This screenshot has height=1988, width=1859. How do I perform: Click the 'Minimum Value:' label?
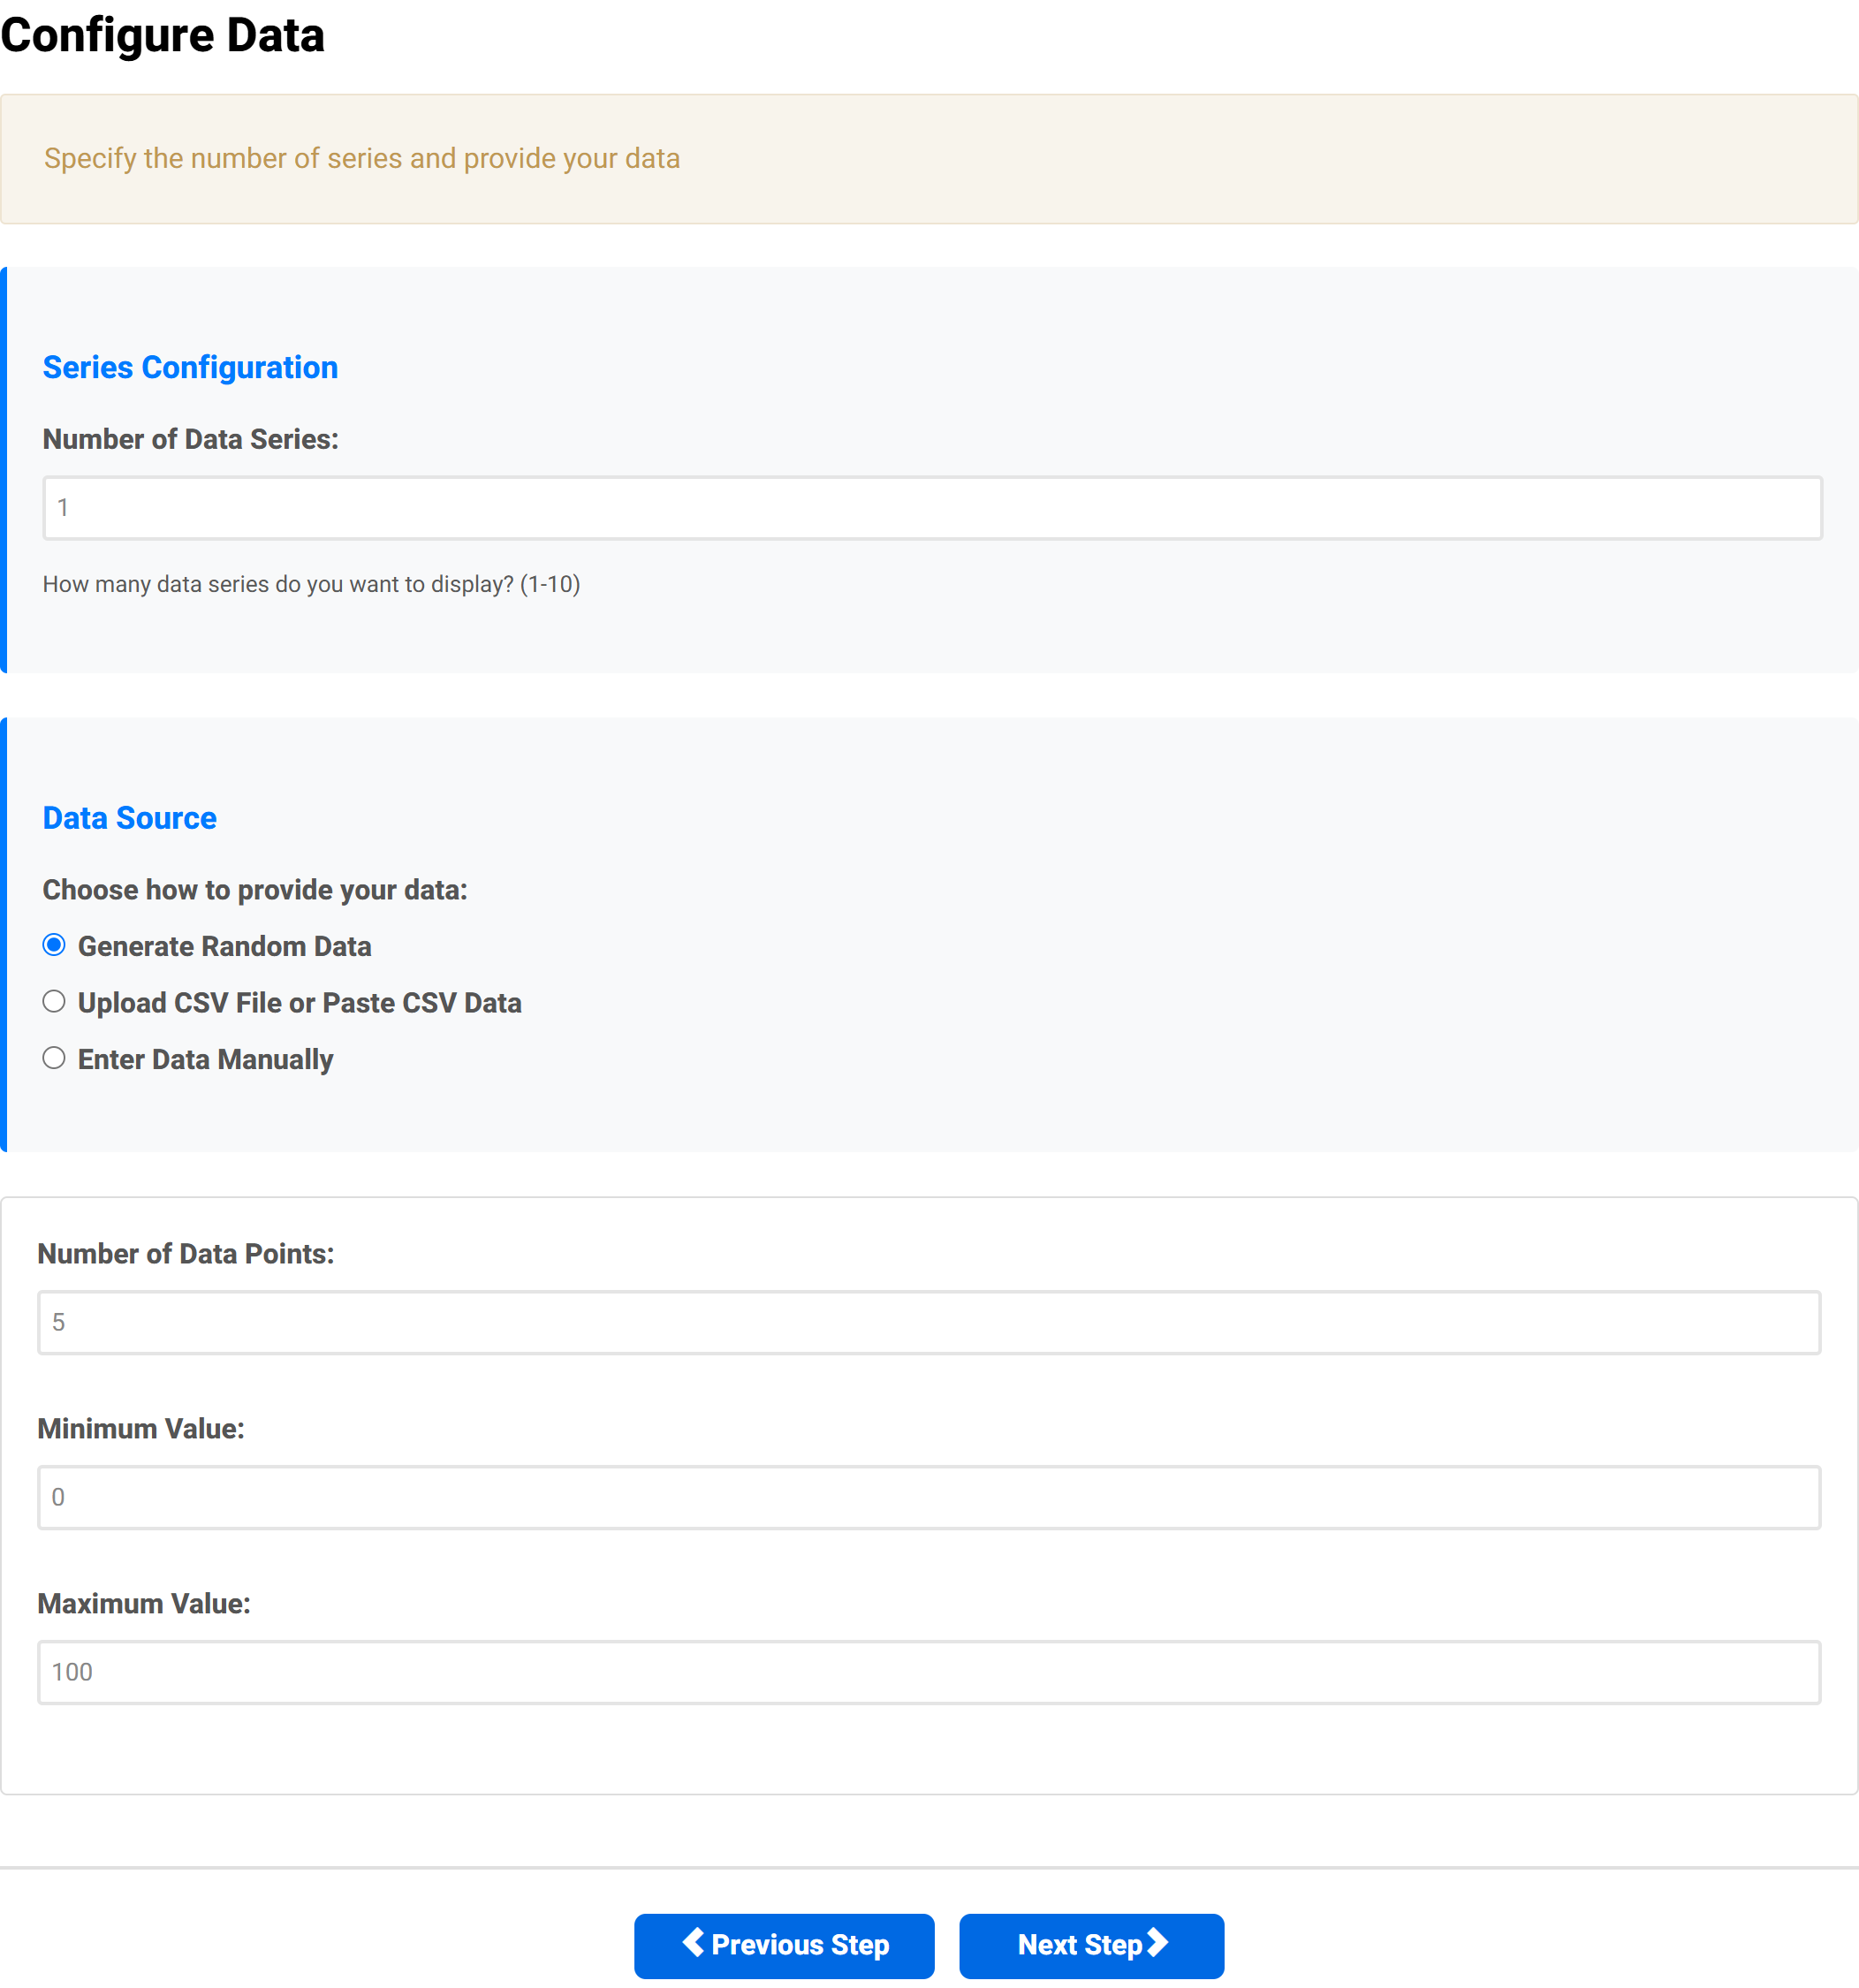(141, 1429)
